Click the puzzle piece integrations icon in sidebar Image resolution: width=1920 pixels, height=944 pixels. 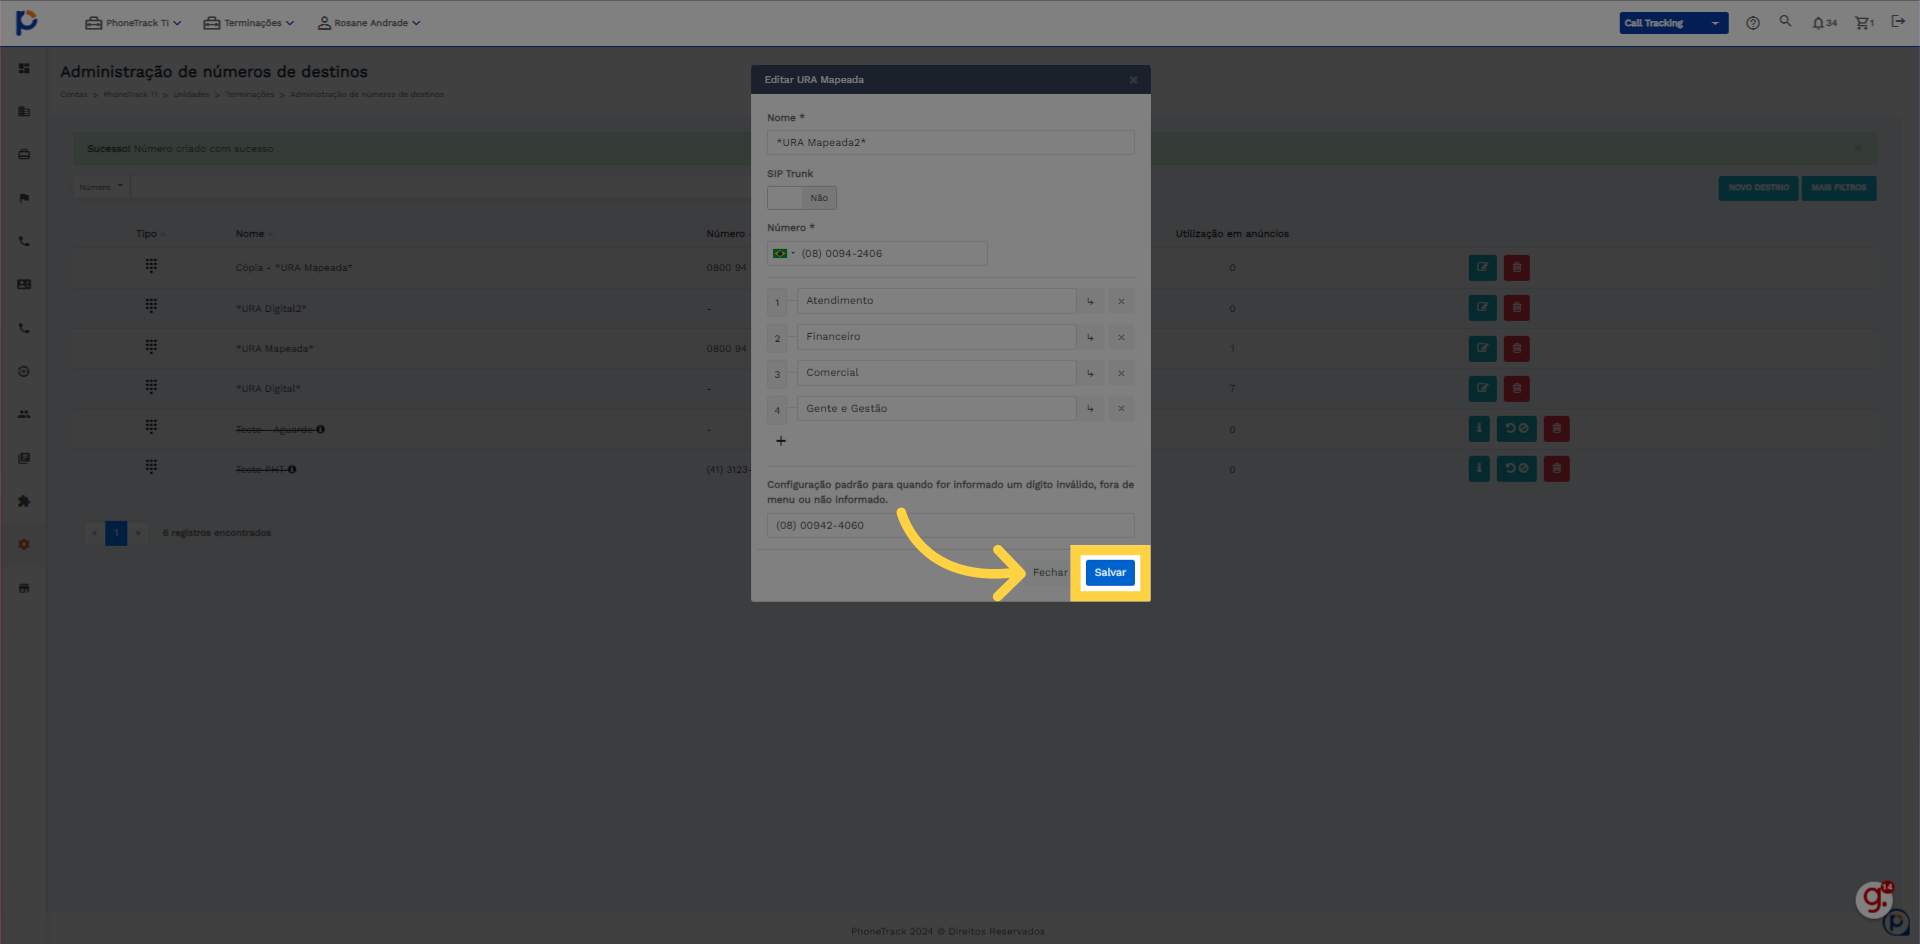click(x=24, y=501)
